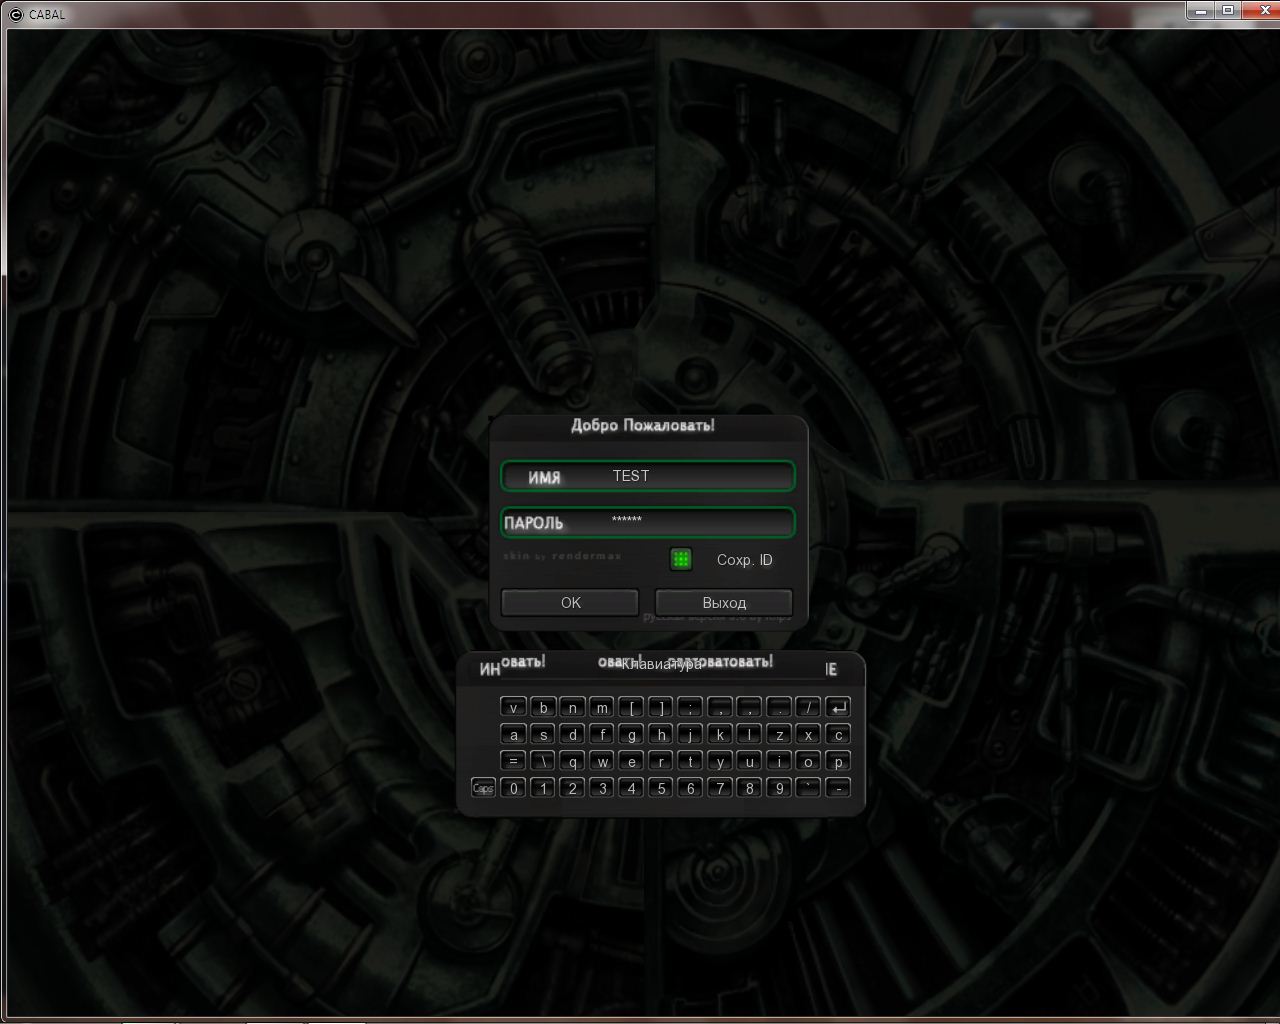1280x1024 pixels.
Task: Click the 'k' key on virtual keyboard
Action: [x=720, y=734]
